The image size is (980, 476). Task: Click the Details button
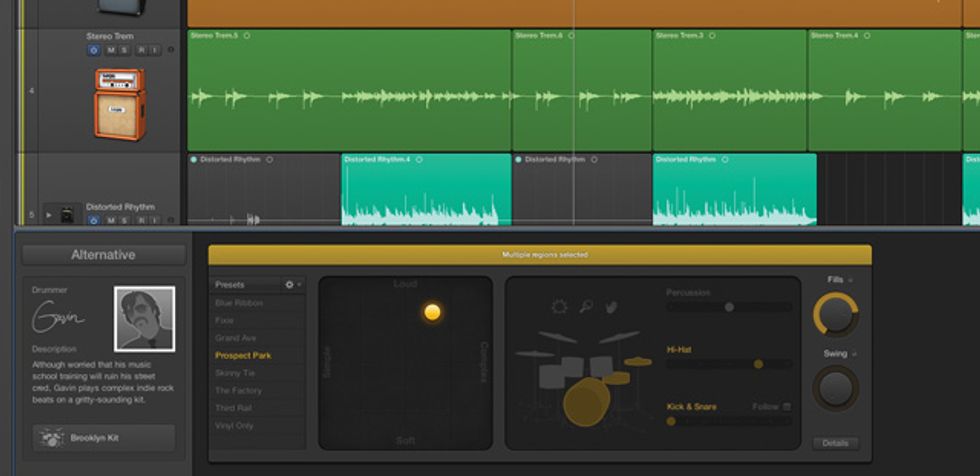pyautogui.click(x=834, y=442)
